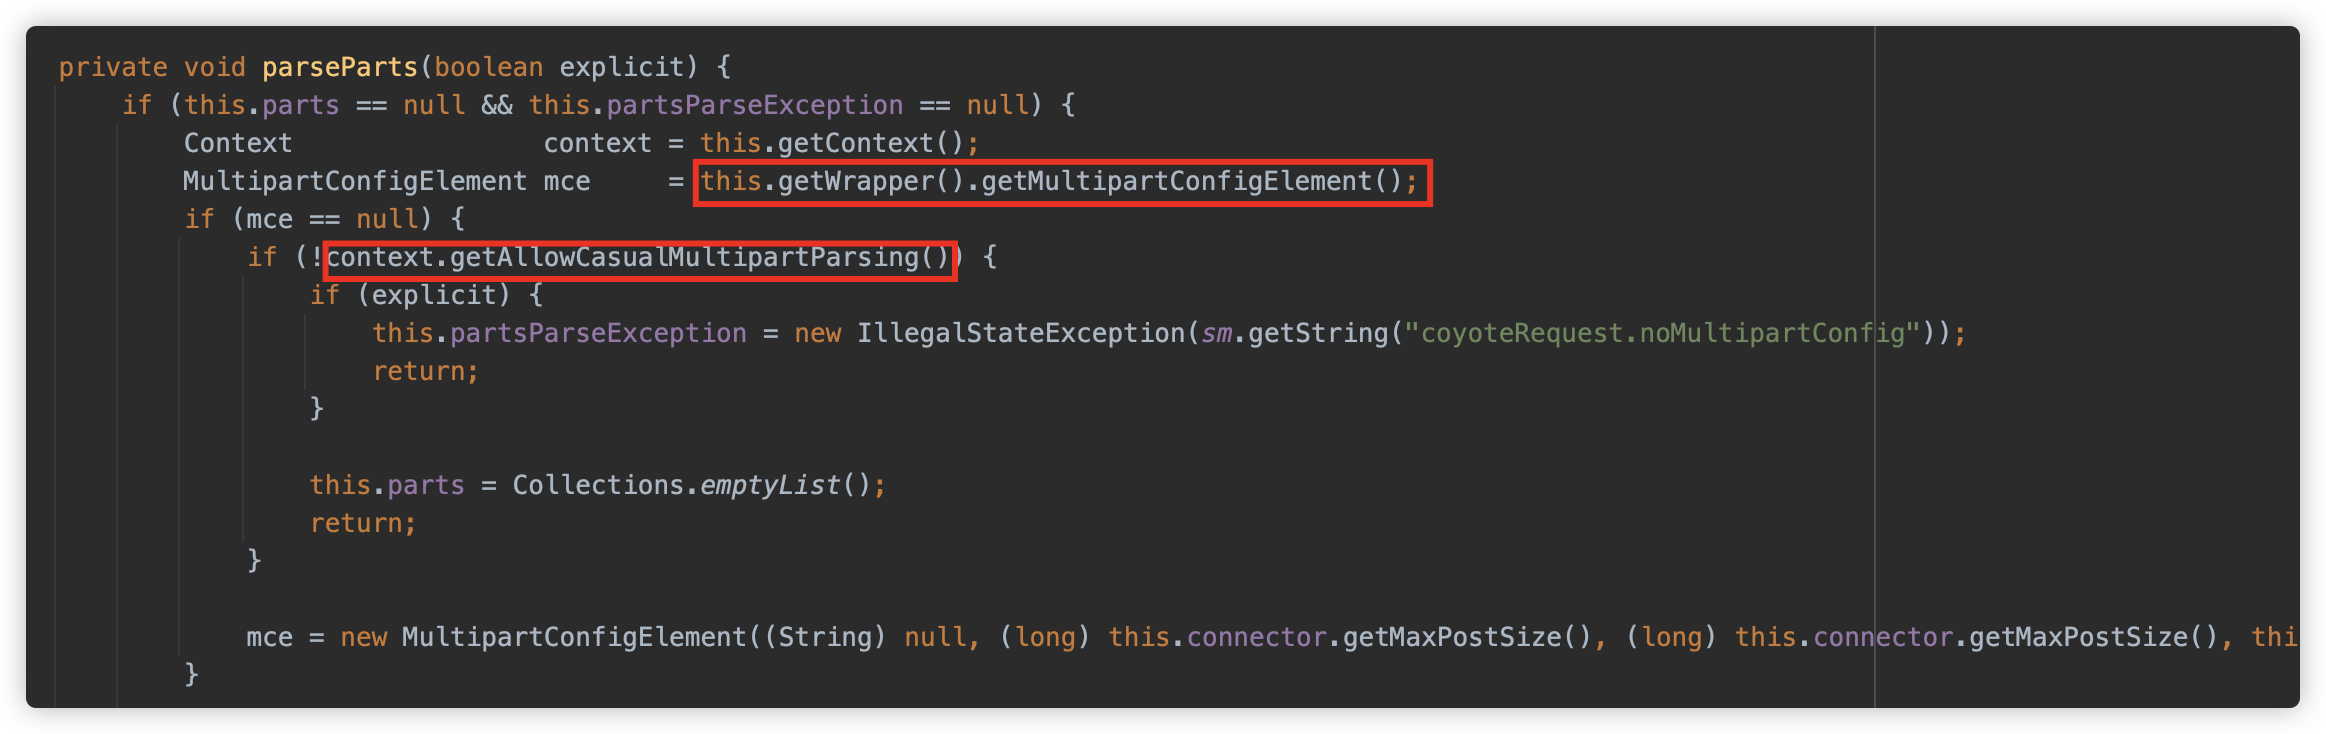Screen dimensions: 2326x734
Task: Click the this.getWrapper() call
Action: tap(831, 181)
